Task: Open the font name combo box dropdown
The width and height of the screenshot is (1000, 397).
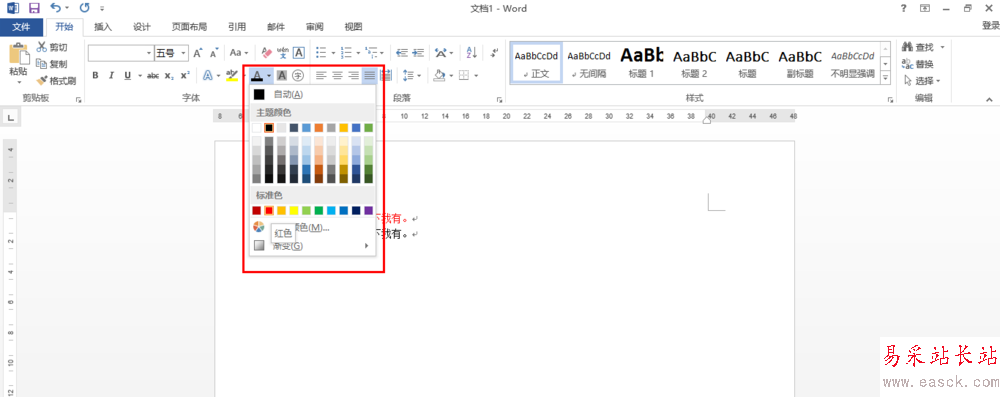Action: (x=149, y=53)
